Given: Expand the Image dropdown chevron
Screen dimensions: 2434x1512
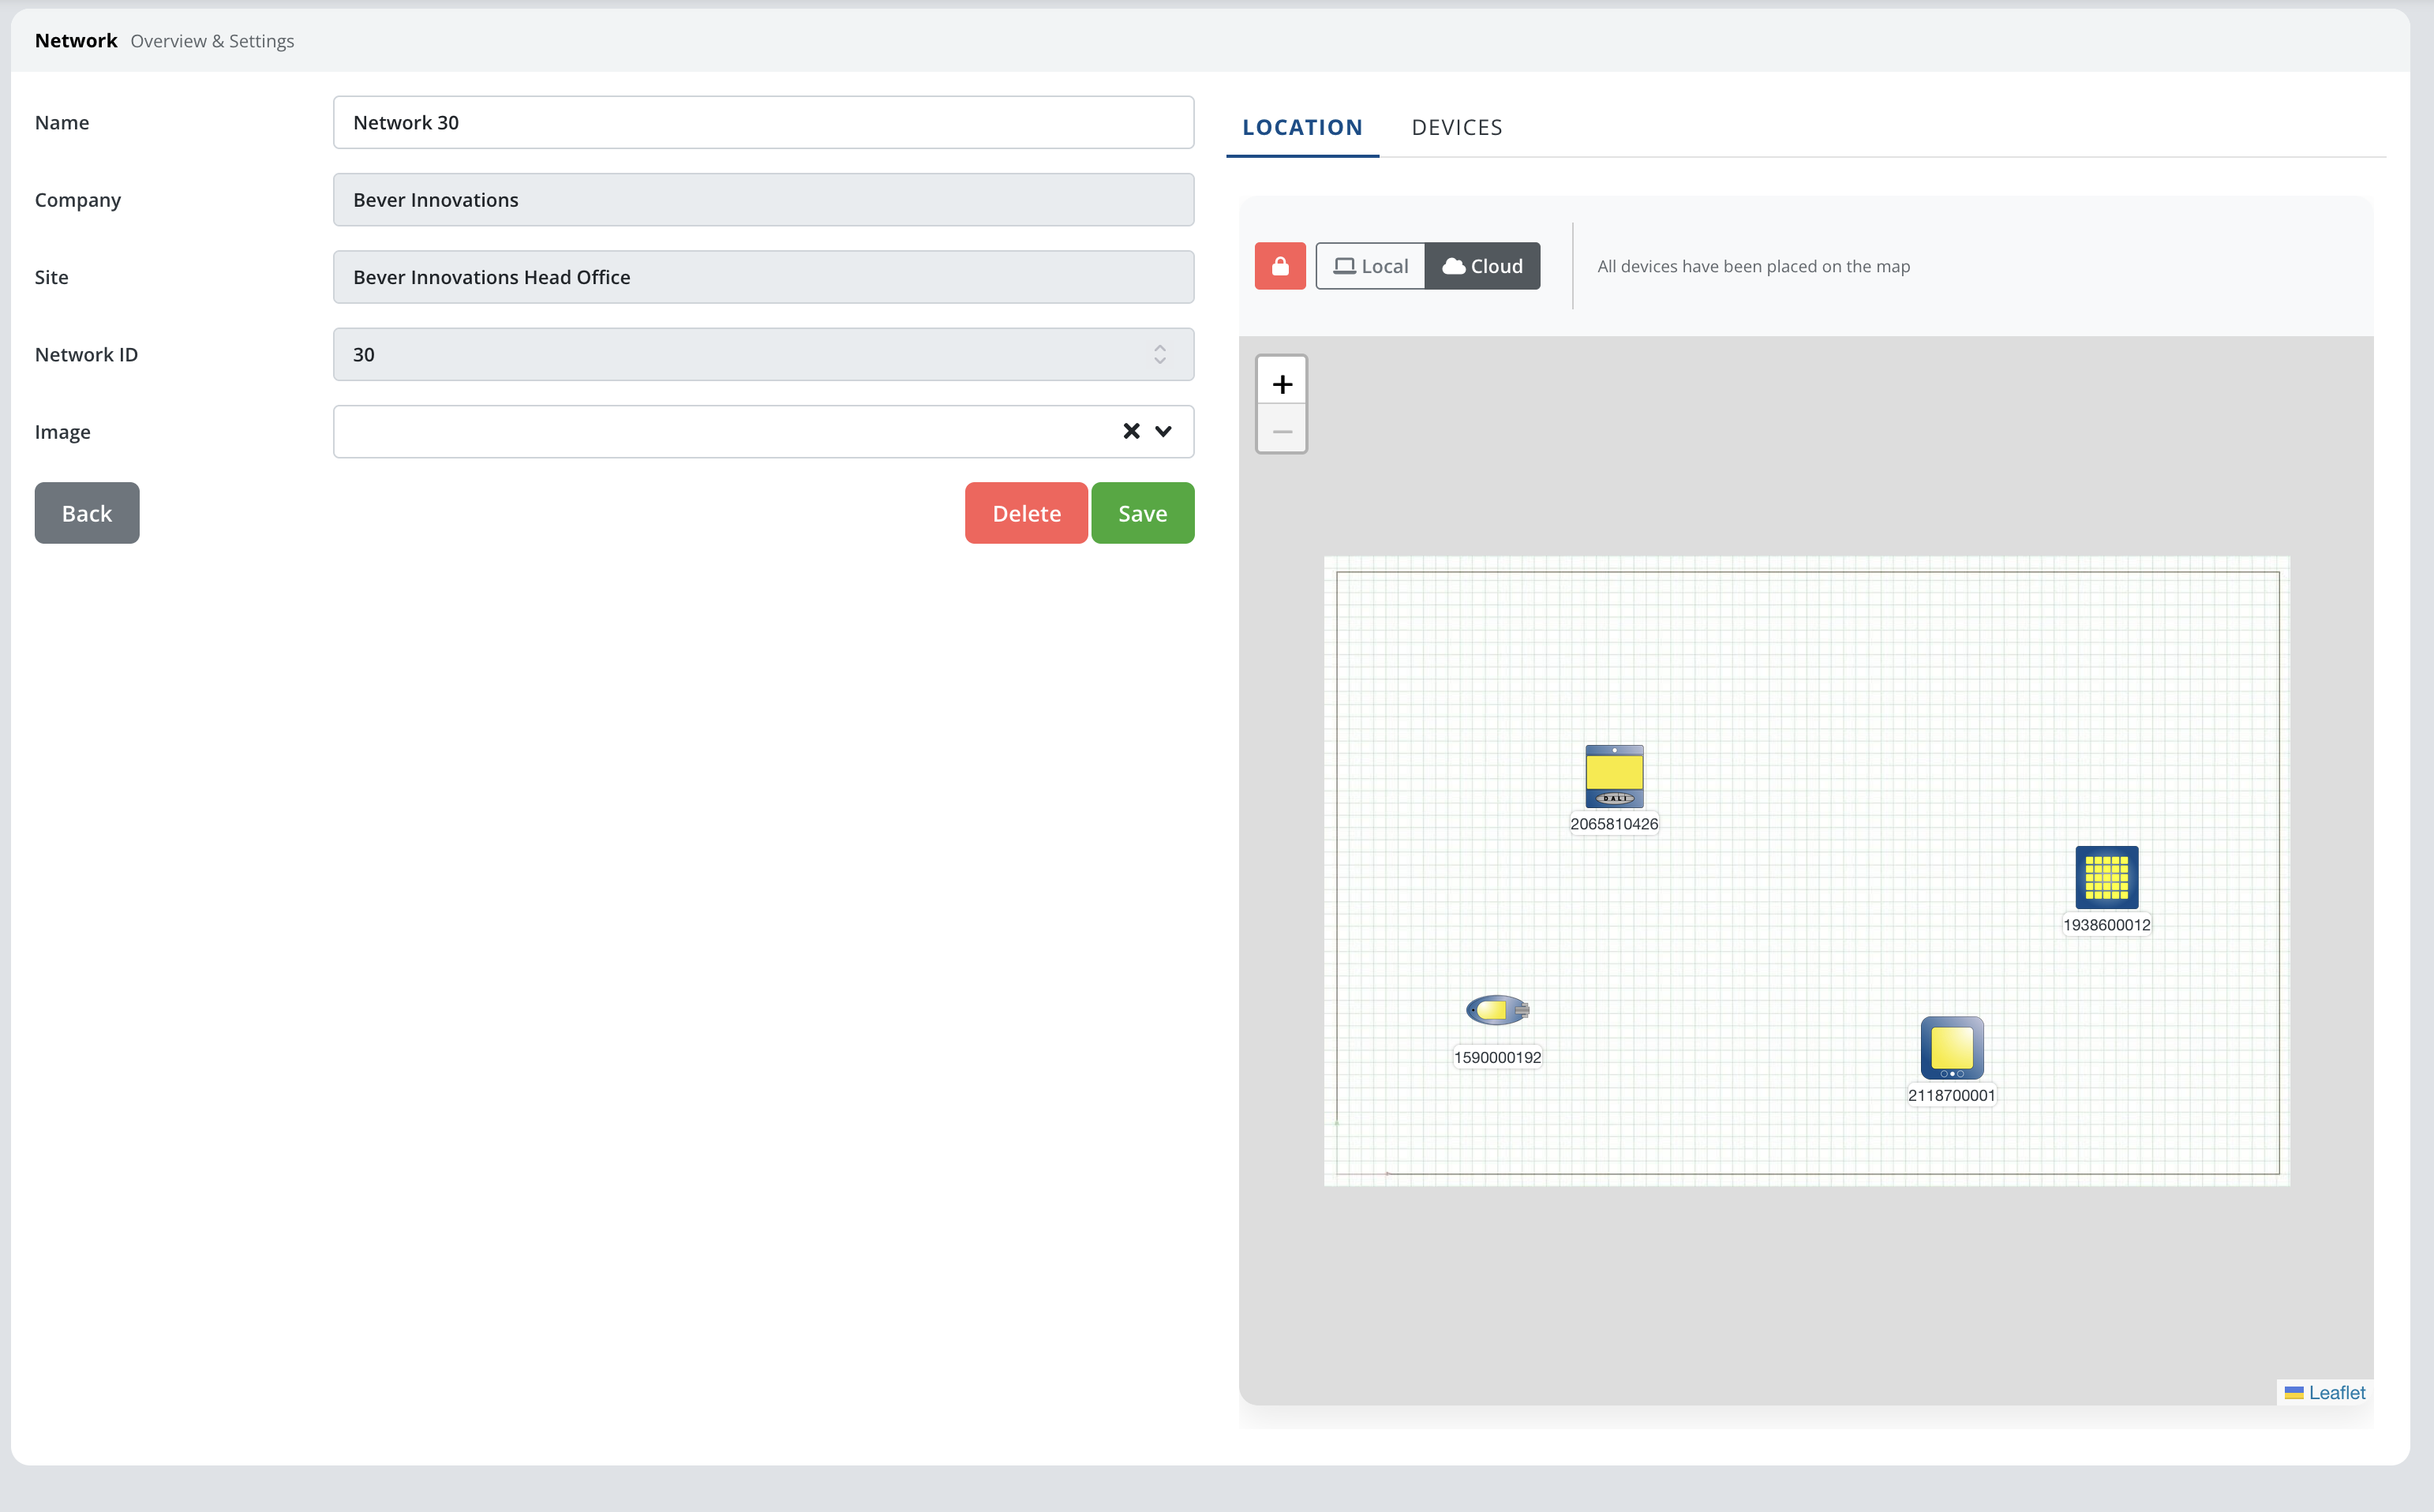Looking at the screenshot, I should 1163,431.
